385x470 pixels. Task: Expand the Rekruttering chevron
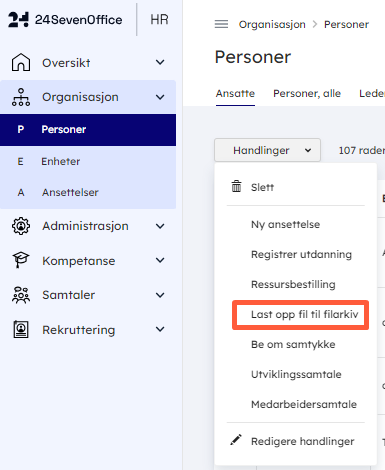tap(160, 329)
